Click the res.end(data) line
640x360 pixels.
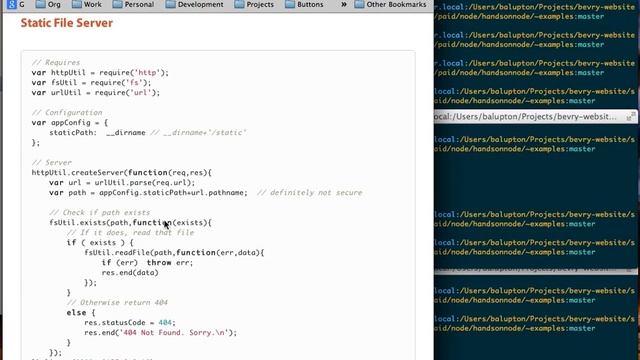130,273
